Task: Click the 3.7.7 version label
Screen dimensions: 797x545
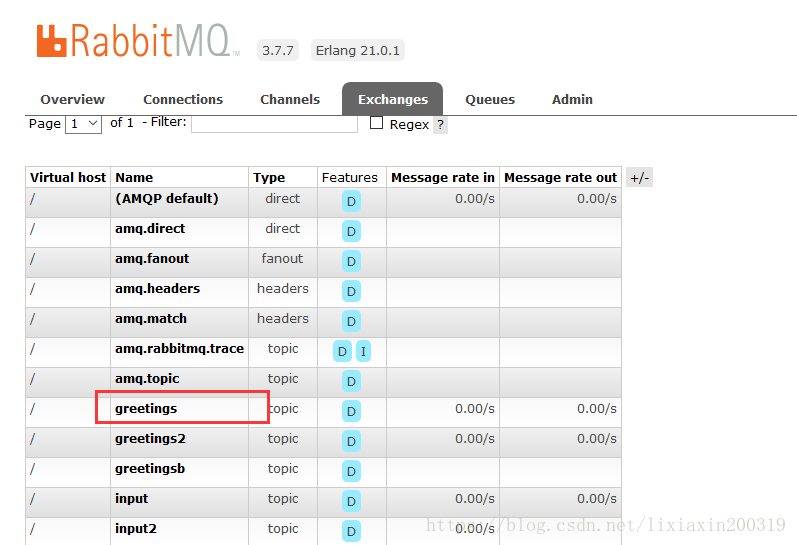Action: [x=278, y=50]
